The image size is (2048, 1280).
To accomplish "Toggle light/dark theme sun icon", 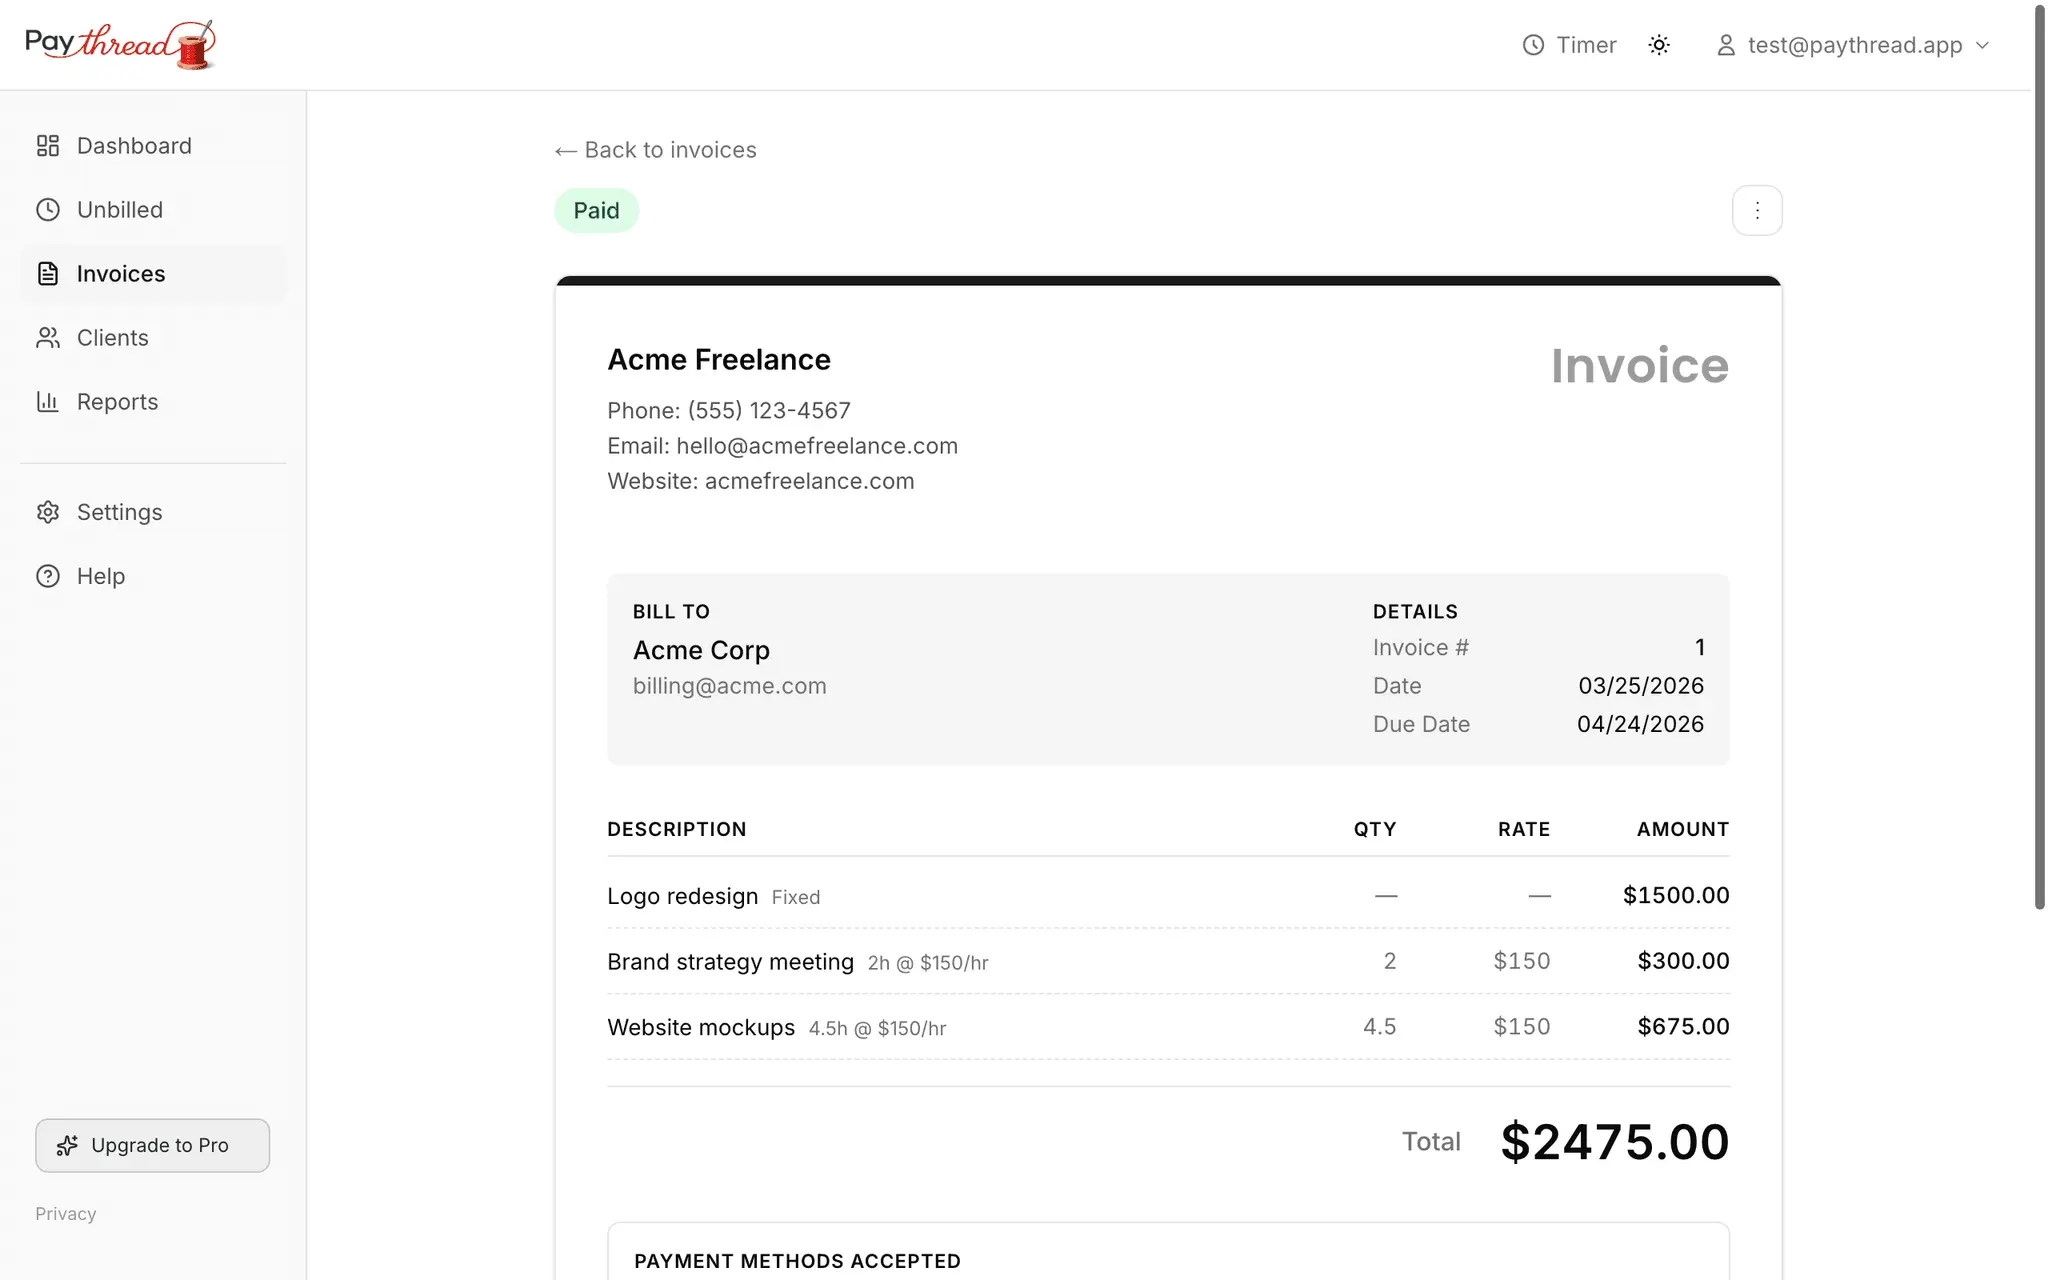I will (x=1659, y=45).
